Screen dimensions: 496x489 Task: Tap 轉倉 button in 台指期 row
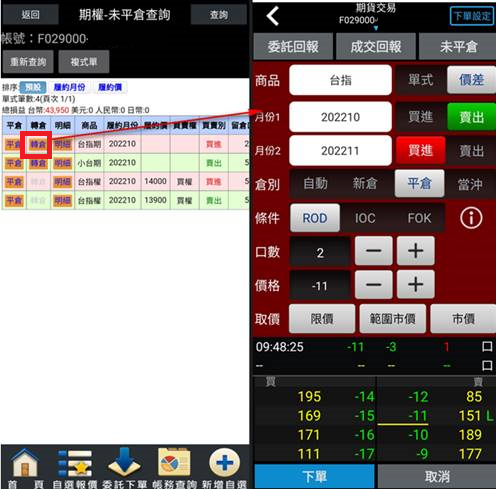pyautogui.click(x=38, y=144)
